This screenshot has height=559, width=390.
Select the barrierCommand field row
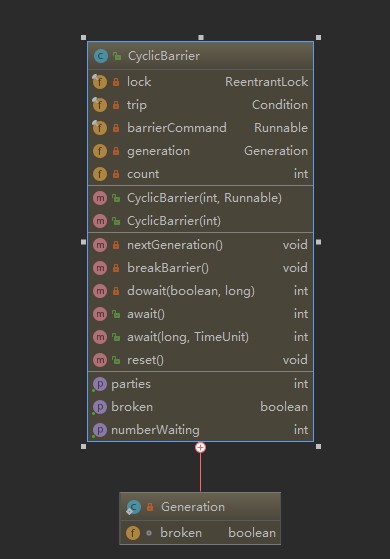point(200,128)
